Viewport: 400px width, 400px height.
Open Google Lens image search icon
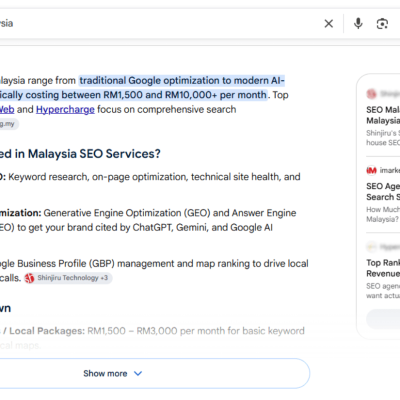382,24
